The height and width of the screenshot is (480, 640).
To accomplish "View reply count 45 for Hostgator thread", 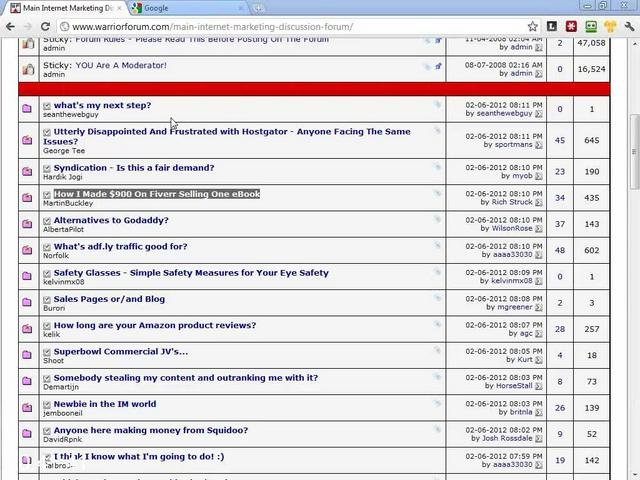I will coord(560,140).
